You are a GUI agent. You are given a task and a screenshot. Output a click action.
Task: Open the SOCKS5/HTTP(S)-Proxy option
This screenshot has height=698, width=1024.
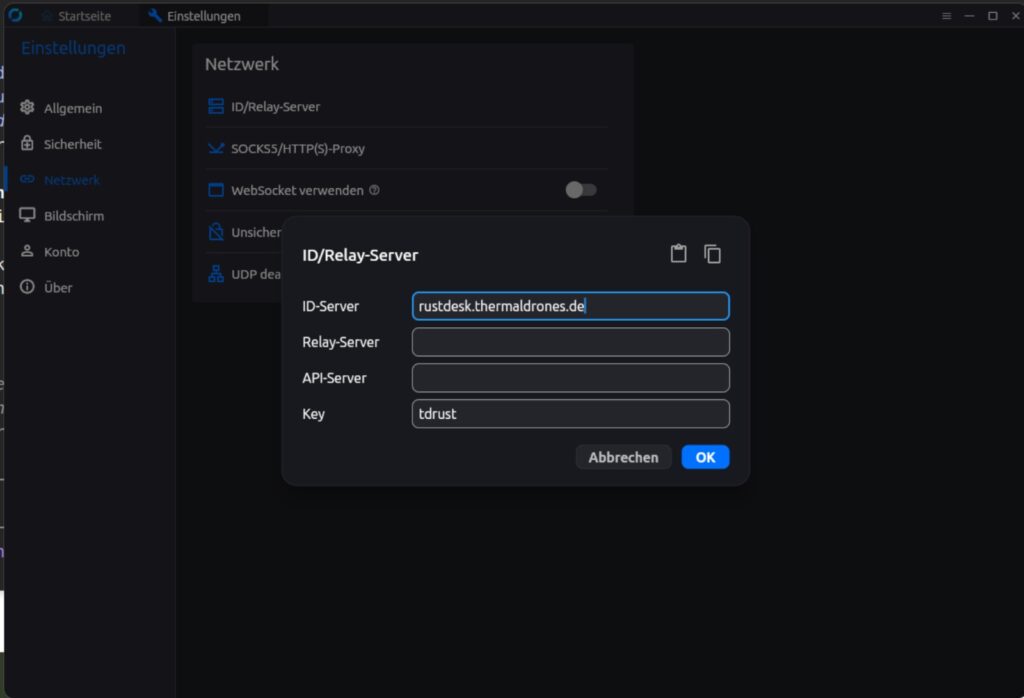point(406,148)
